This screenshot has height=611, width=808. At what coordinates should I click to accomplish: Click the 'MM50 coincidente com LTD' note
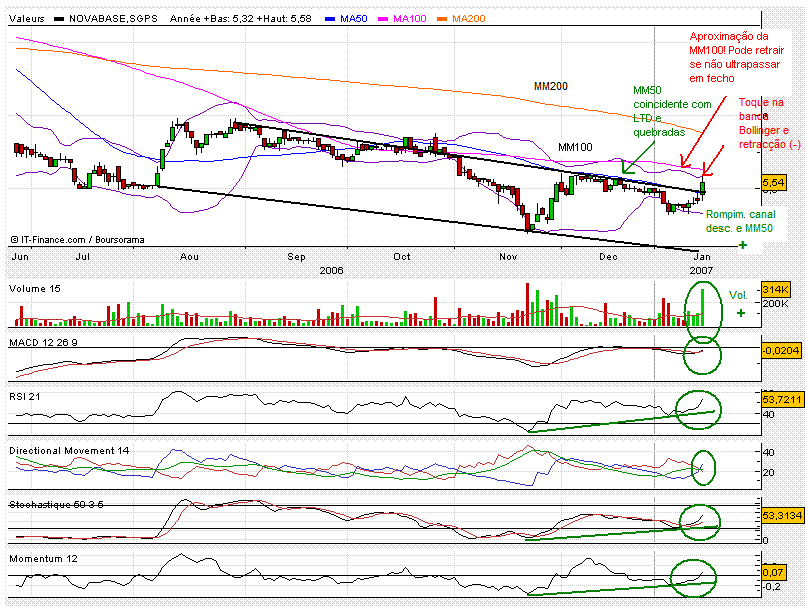coord(672,111)
